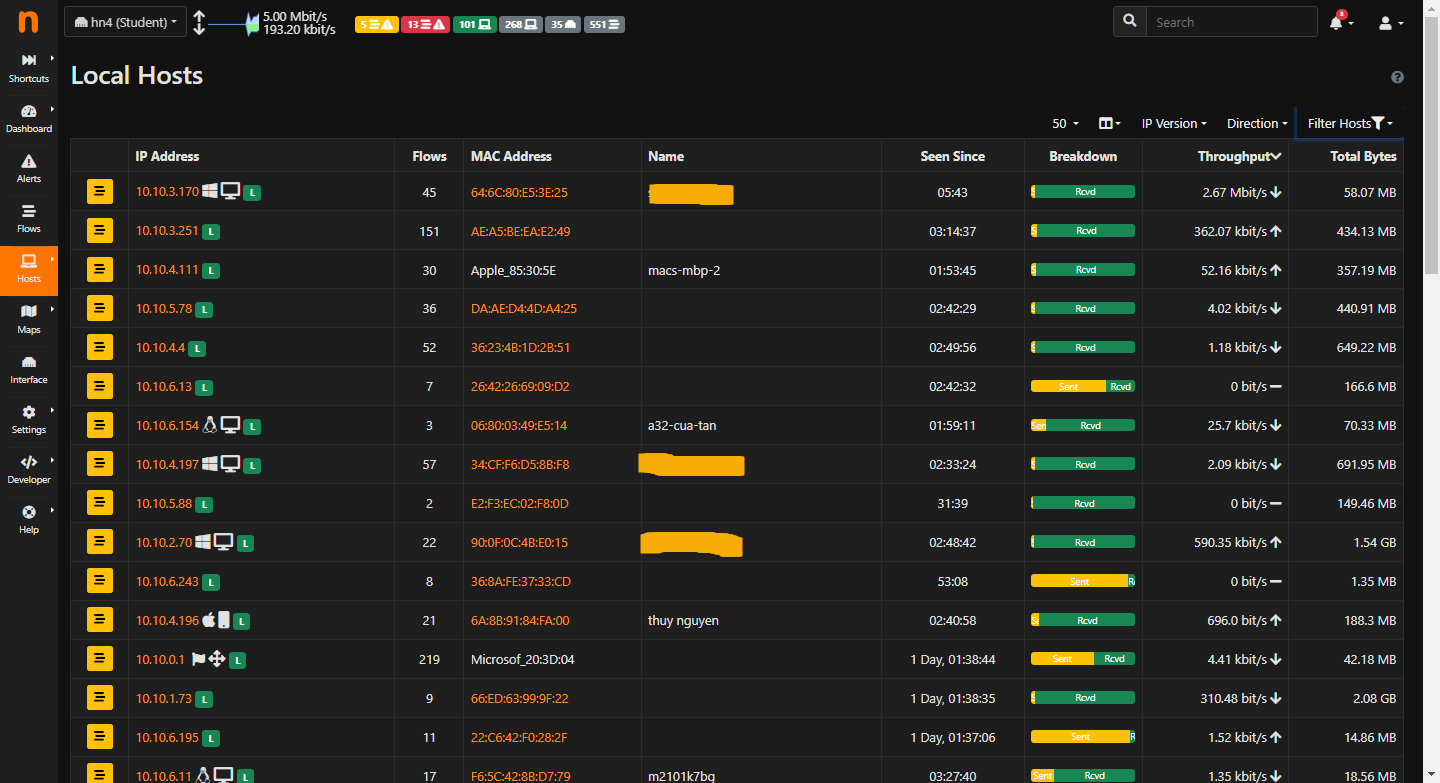1440x783 pixels.
Task: Open the Dashboard sidebar menu
Action: [x=29, y=118]
